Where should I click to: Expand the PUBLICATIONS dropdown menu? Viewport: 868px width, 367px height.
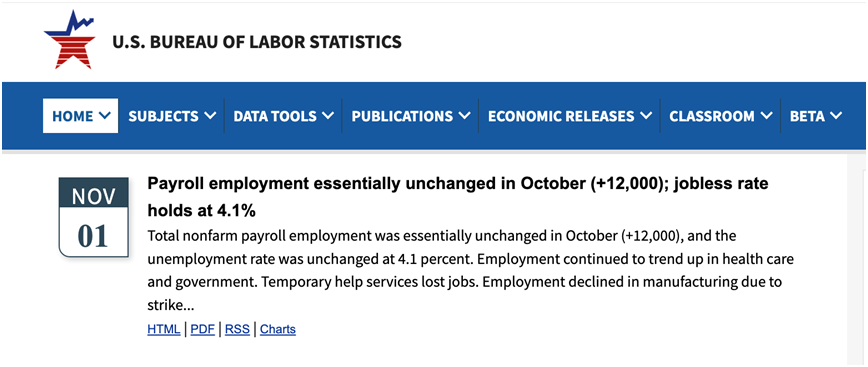(411, 116)
